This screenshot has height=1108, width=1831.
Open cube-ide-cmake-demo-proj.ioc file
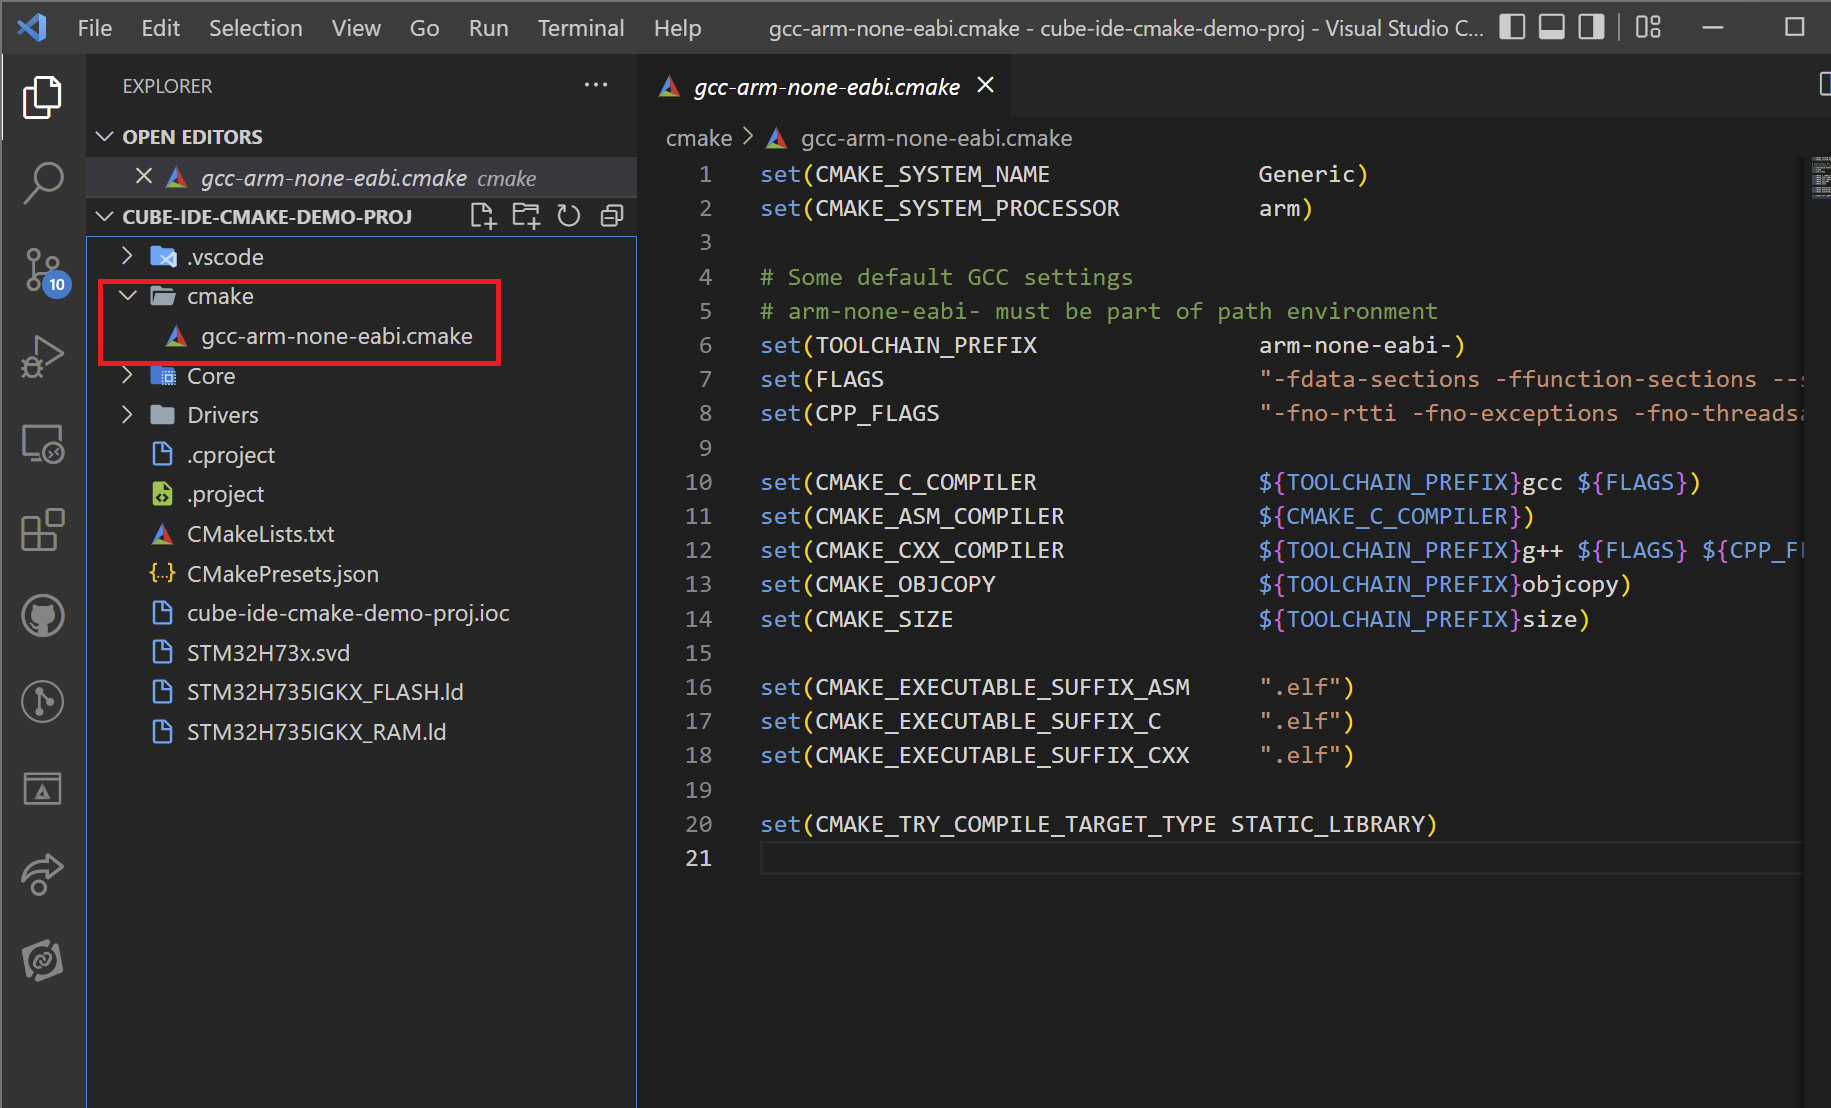tap(348, 613)
